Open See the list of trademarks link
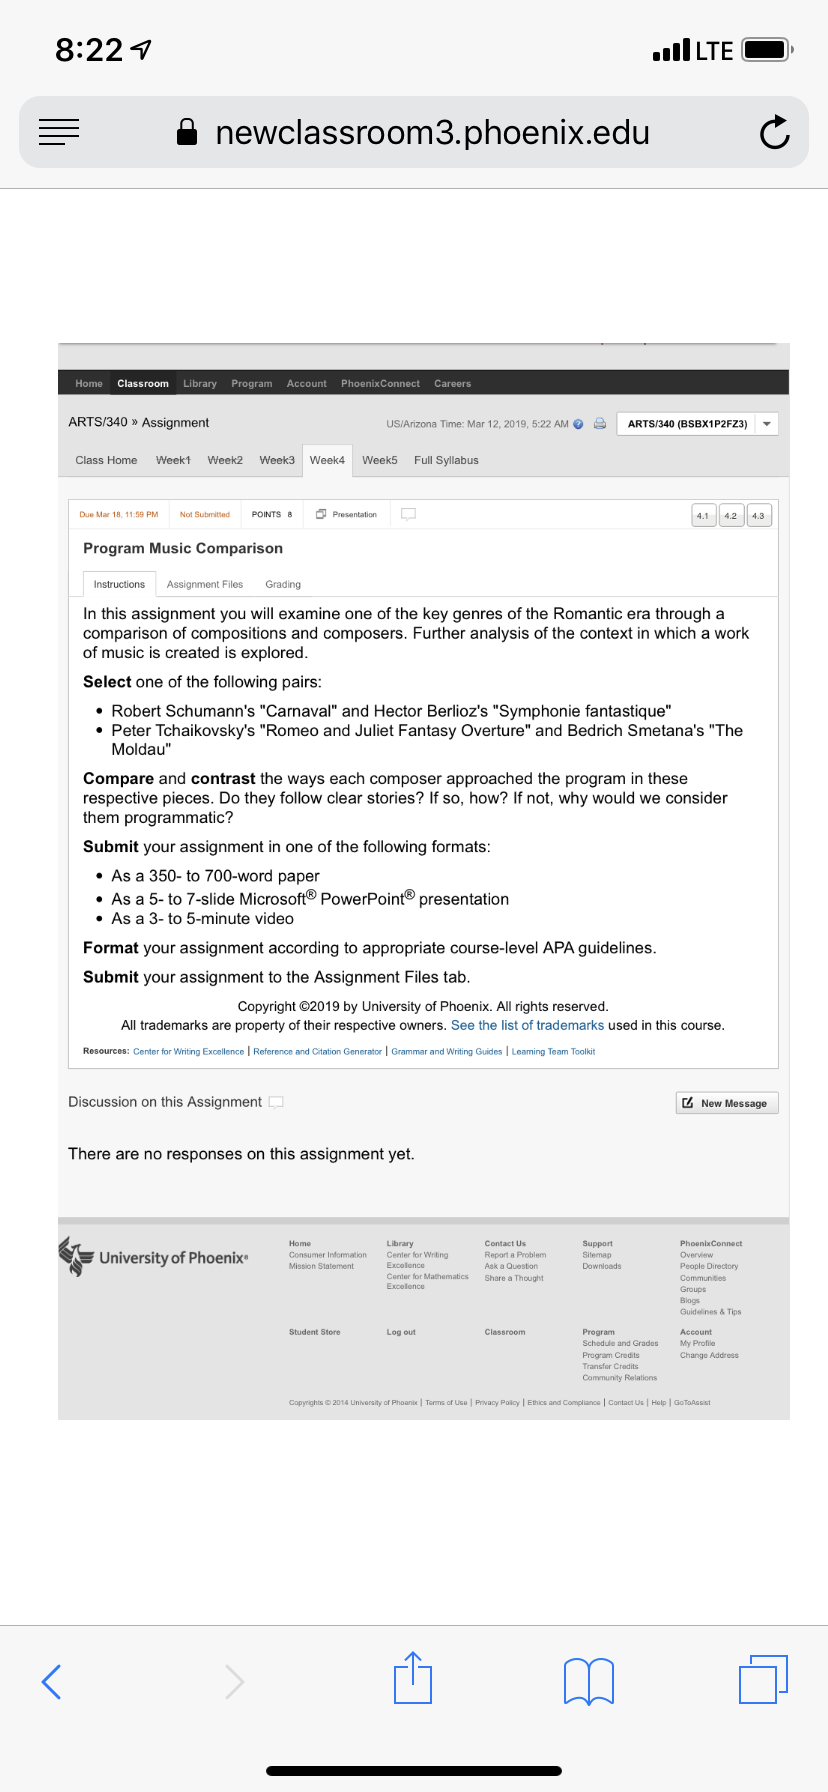This screenshot has height=1792, width=828. [527, 1025]
